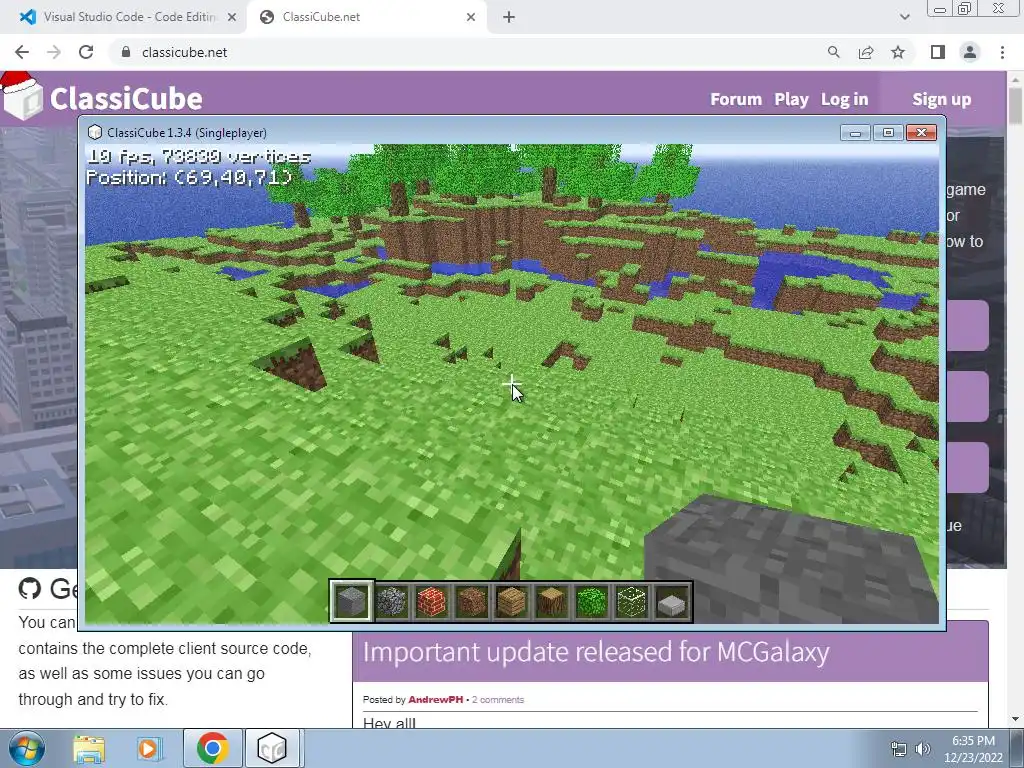Open the 2 comments link

498,699
